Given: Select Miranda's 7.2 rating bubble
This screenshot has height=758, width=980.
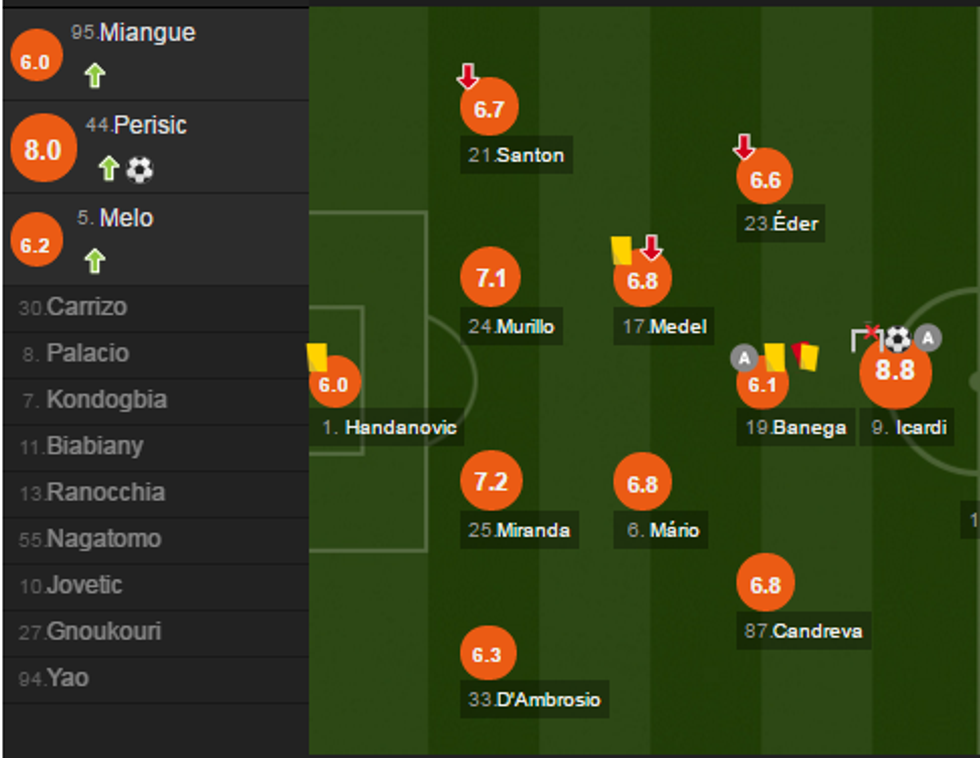Looking at the screenshot, I should (490, 482).
